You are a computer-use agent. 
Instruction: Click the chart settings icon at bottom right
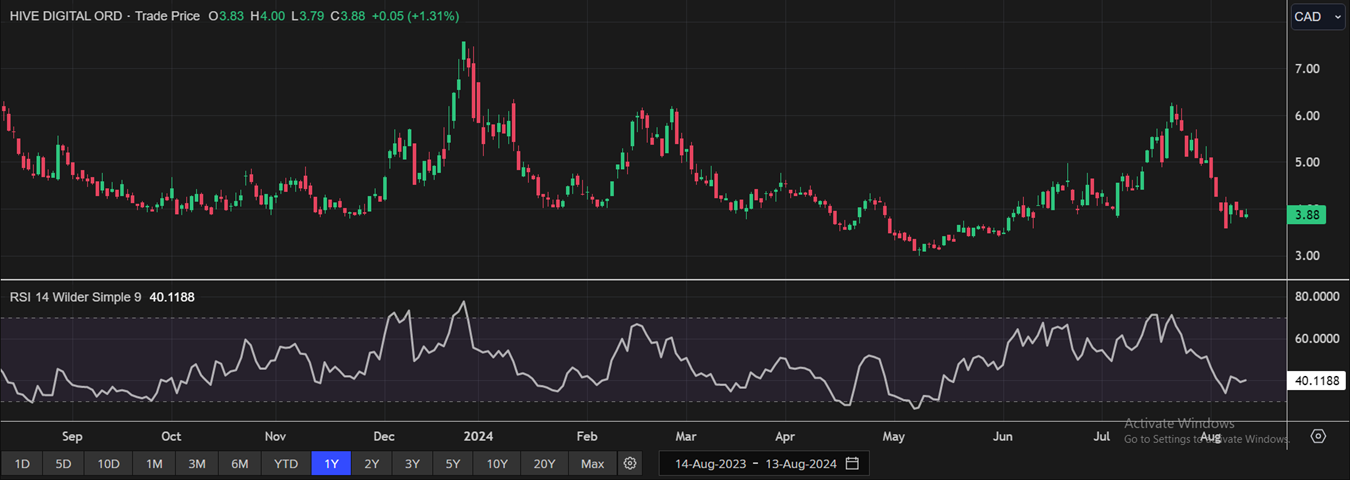coord(1318,436)
